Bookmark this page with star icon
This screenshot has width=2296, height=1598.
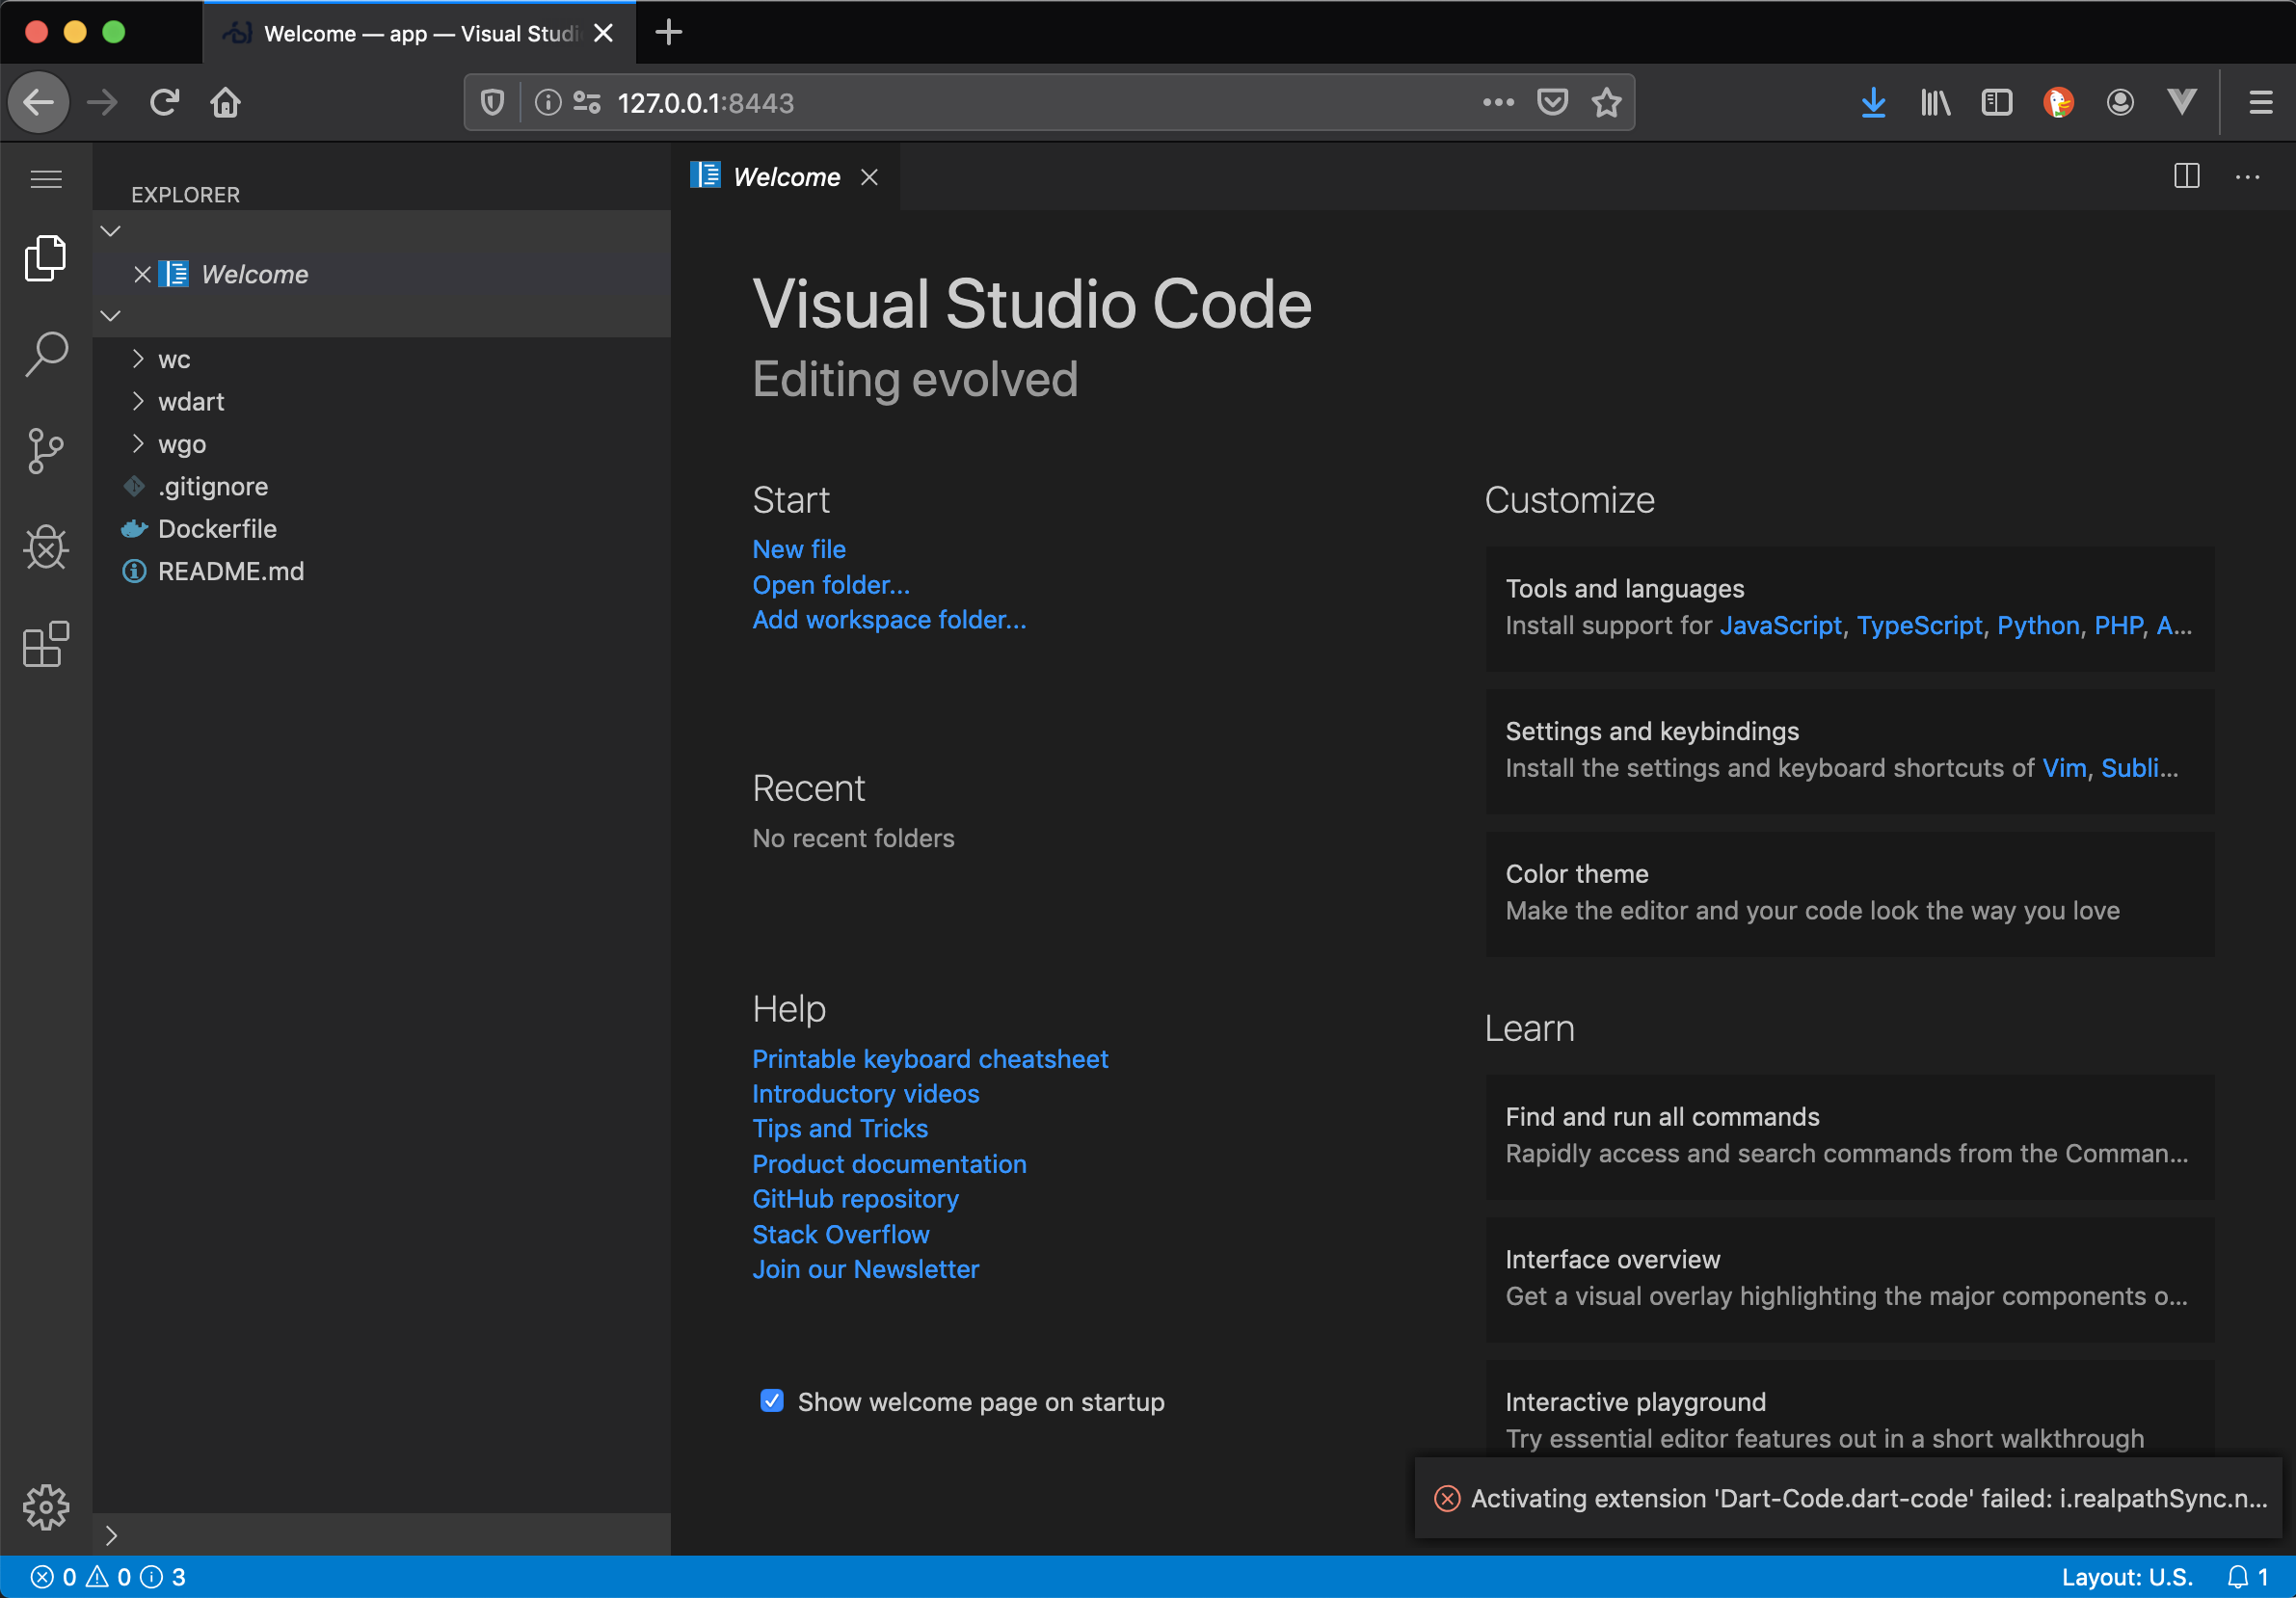tap(1607, 102)
